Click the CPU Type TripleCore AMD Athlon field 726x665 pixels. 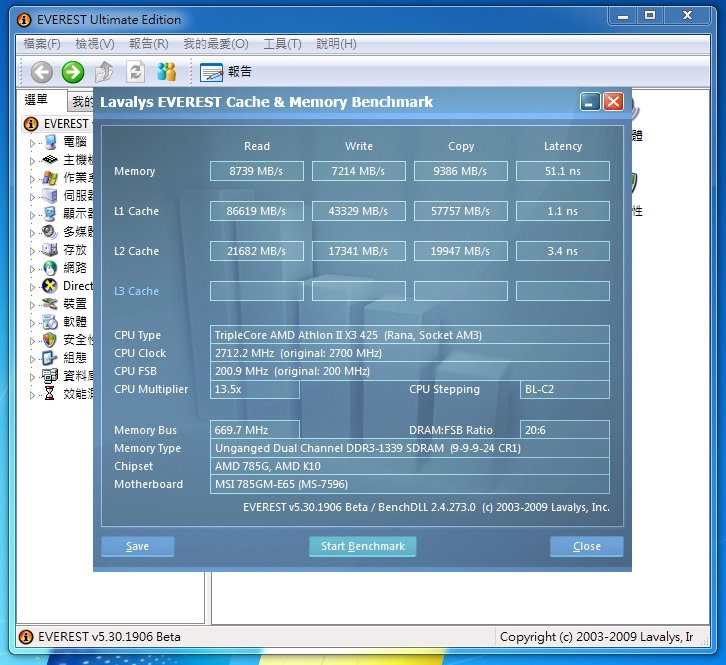tap(410, 335)
